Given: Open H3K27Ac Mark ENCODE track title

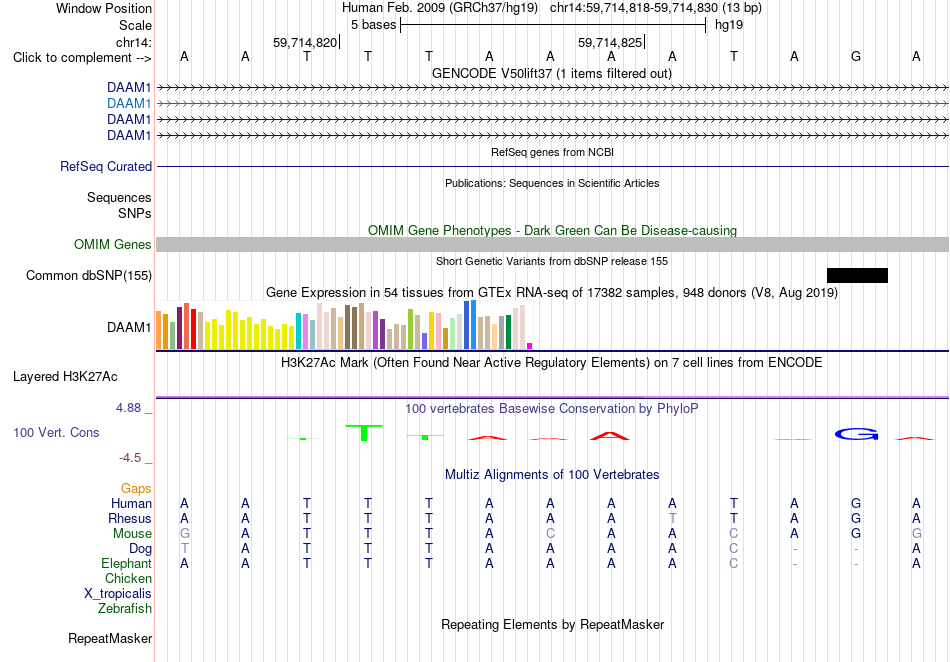Looking at the screenshot, I should point(552,363).
